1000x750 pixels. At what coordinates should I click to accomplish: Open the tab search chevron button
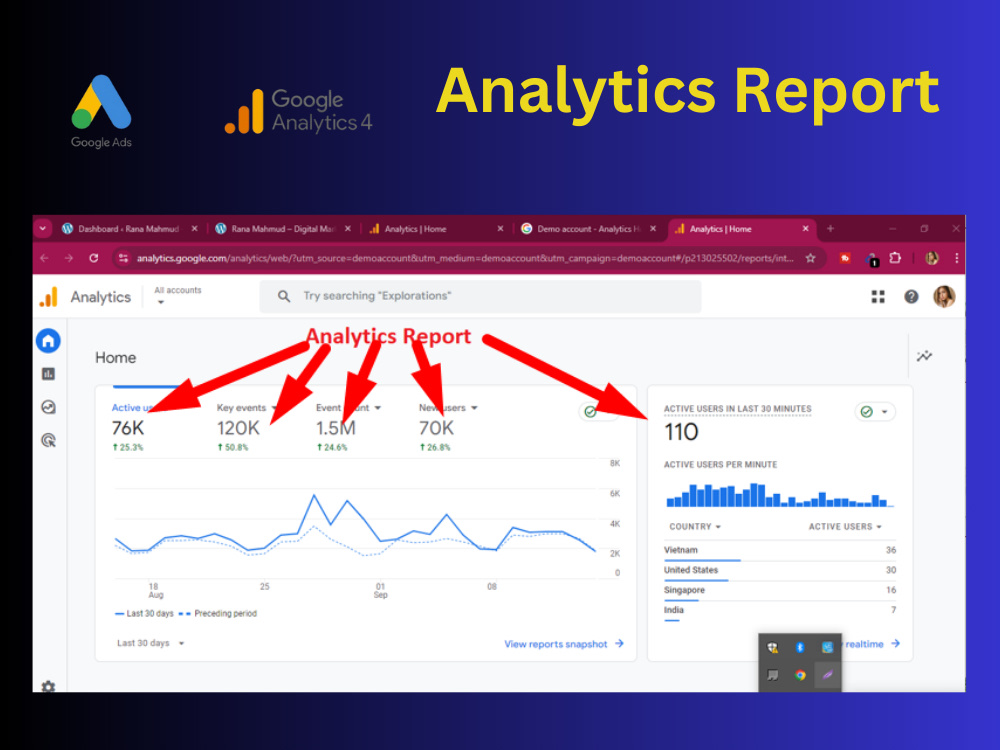pos(43,228)
